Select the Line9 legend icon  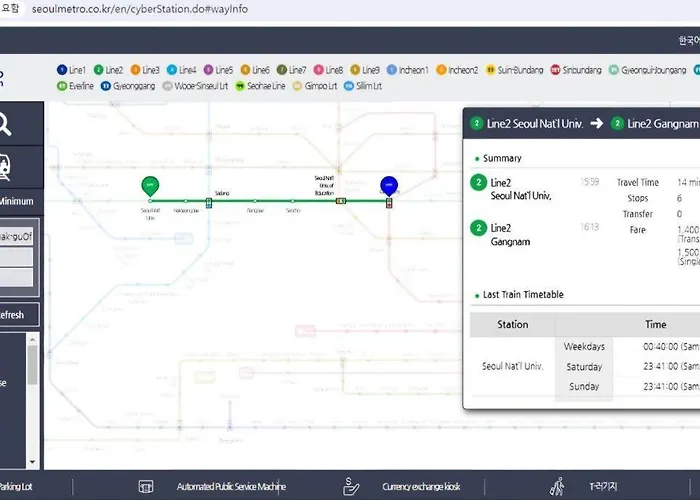(355, 70)
